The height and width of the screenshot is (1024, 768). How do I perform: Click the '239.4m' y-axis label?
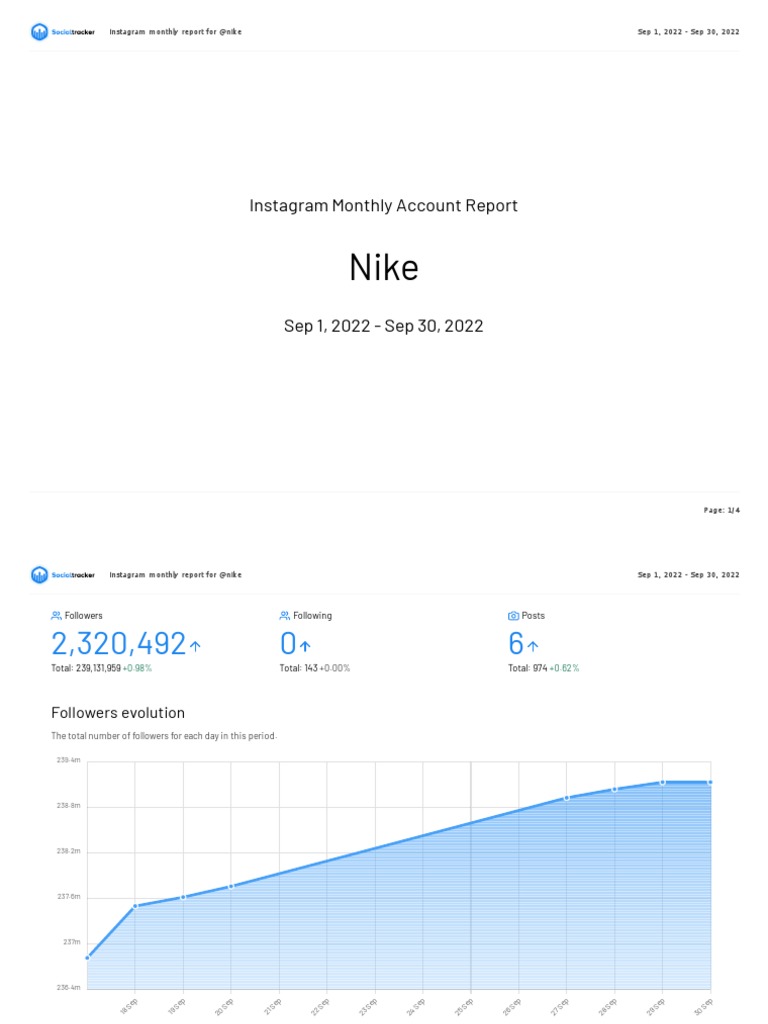pos(69,760)
